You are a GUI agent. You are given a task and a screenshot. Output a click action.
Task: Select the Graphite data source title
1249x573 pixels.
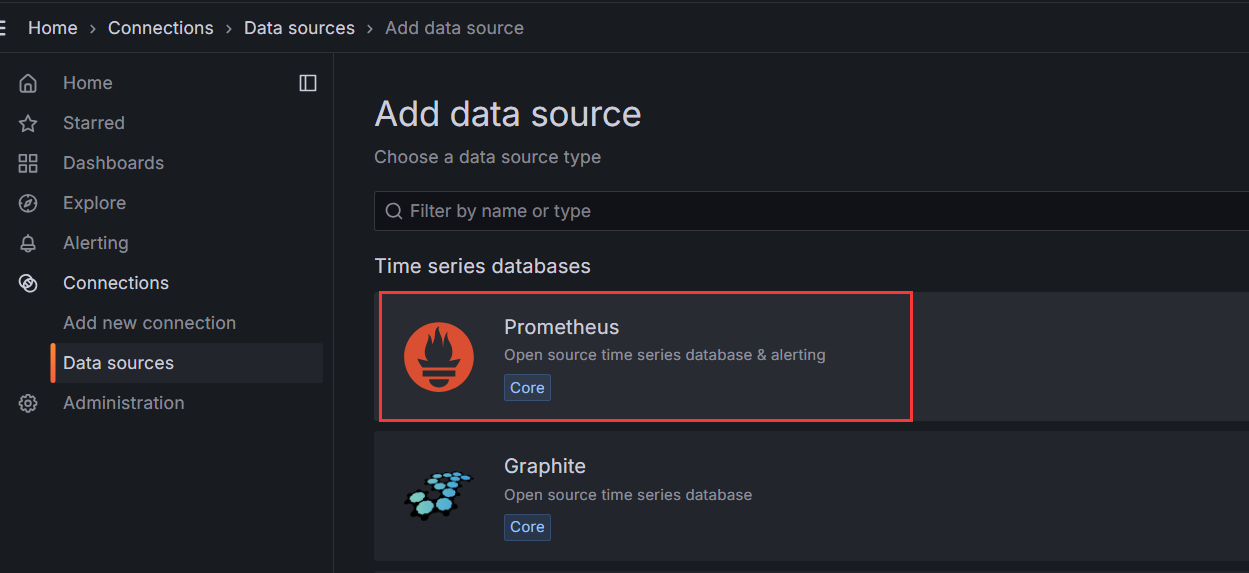click(x=545, y=466)
